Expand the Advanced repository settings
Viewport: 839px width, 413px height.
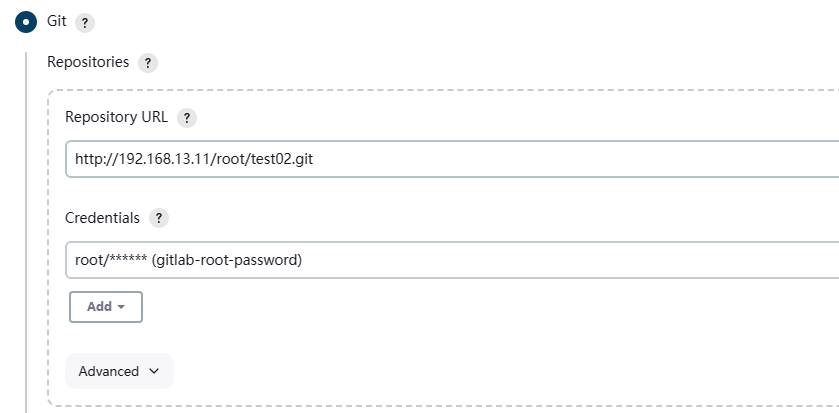(119, 371)
